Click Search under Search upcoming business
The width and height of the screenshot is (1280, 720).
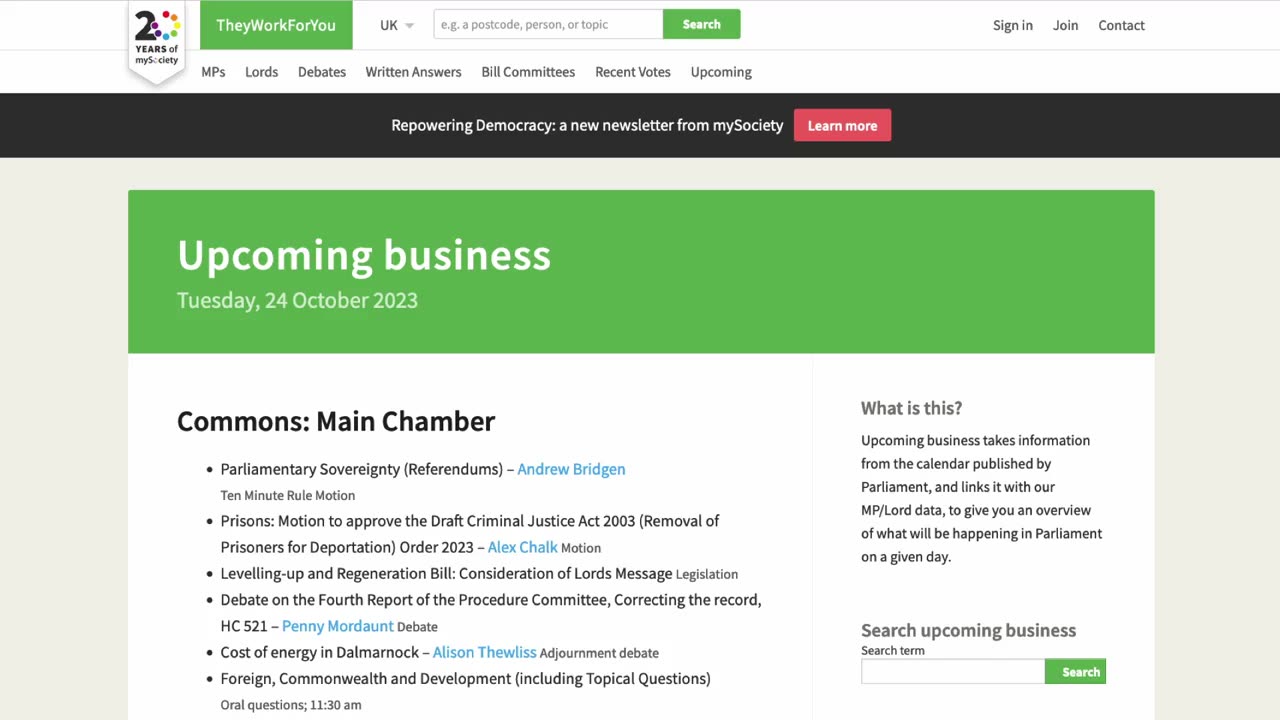(1076, 672)
